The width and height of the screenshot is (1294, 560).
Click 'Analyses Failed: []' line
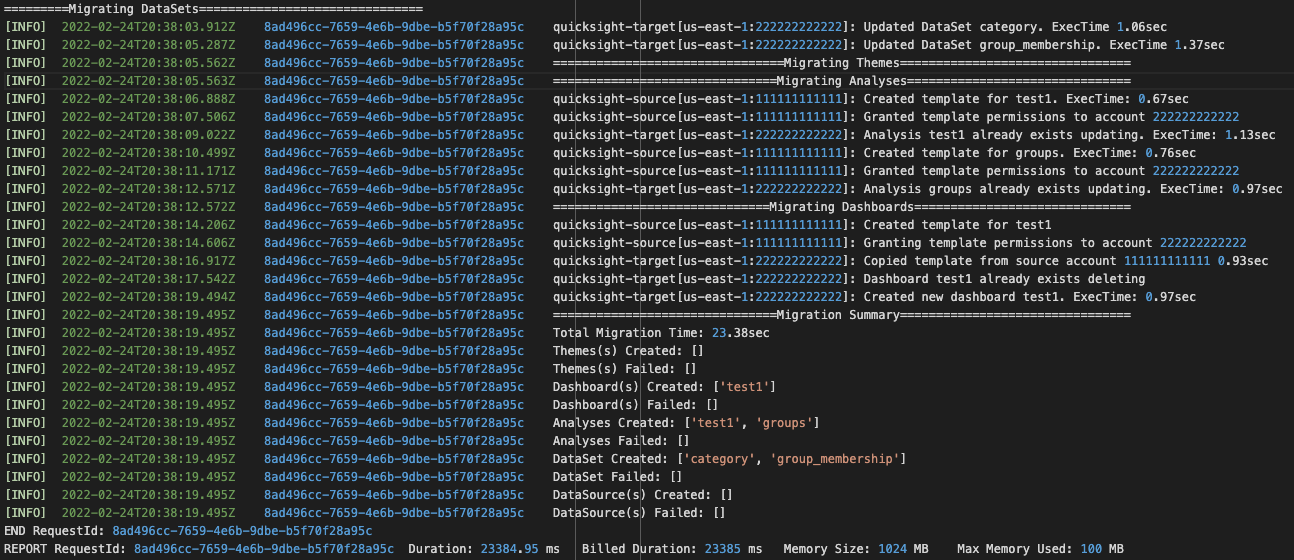click(x=621, y=440)
